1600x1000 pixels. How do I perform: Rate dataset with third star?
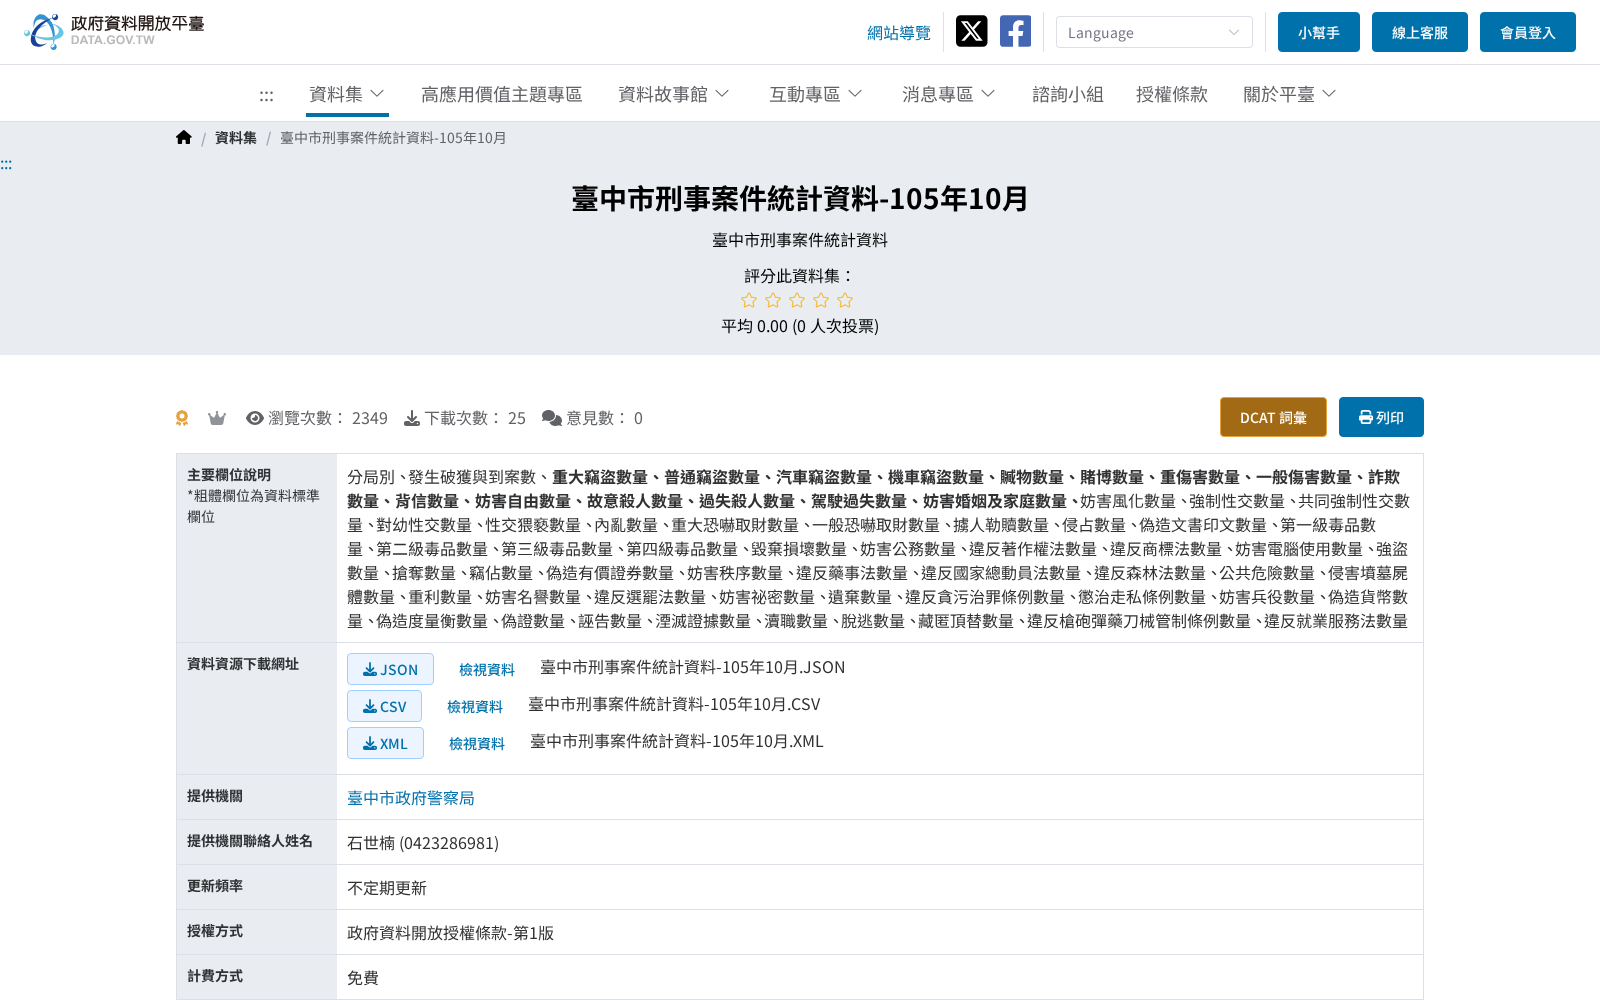click(797, 300)
